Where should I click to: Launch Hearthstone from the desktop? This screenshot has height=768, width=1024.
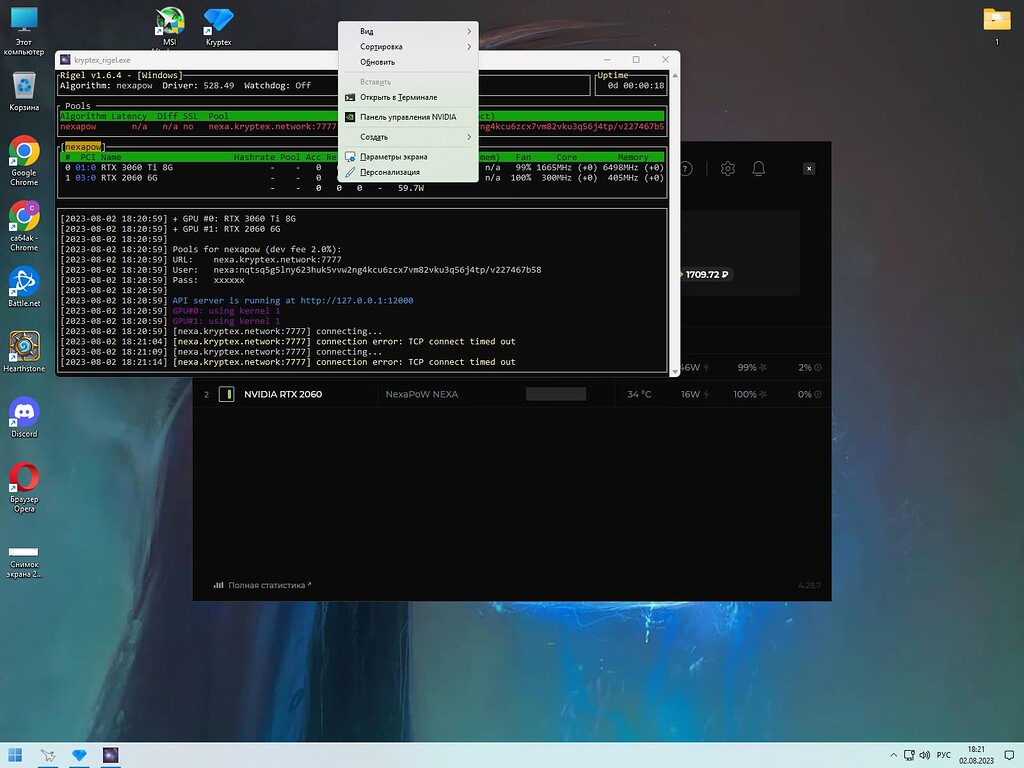22,349
